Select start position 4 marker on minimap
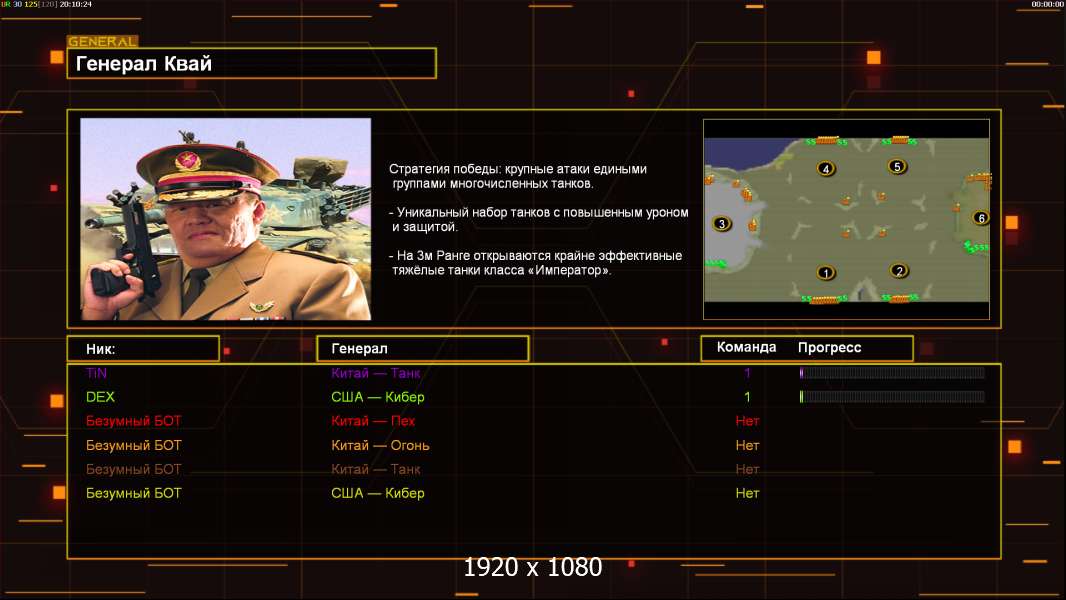Viewport: 1066px width, 600px height. pos(825,169)
